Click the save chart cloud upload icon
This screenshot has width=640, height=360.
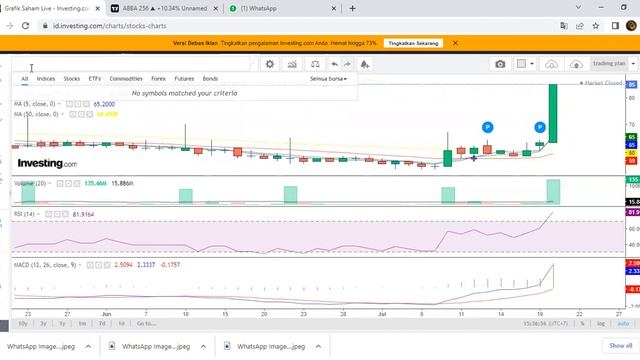576,64
